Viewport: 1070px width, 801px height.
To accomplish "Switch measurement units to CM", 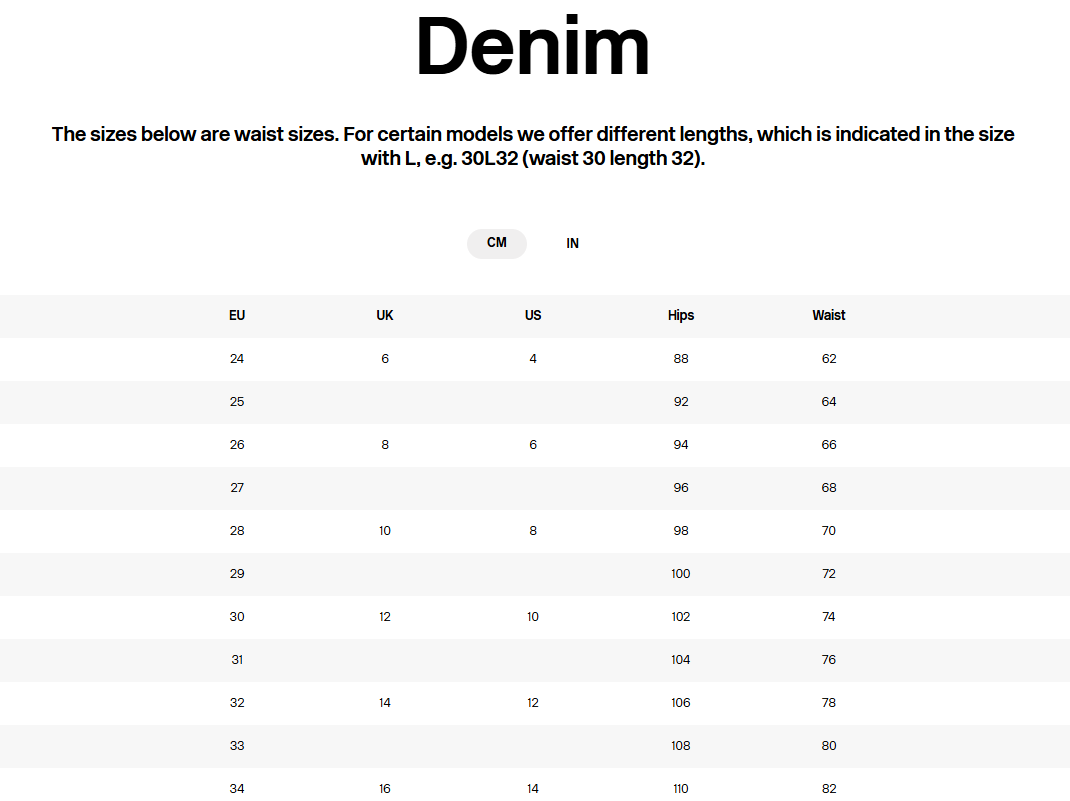I will tap(497, 243).
